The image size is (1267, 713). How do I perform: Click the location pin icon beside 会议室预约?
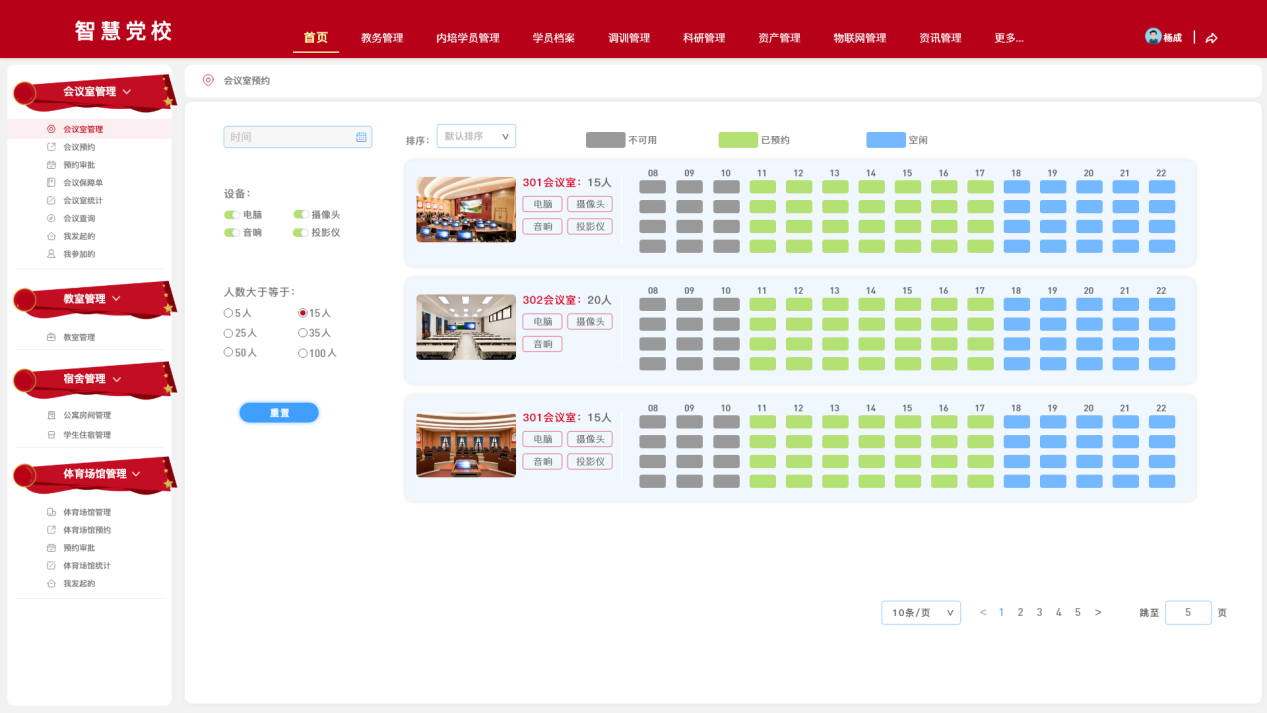point(208,80)
